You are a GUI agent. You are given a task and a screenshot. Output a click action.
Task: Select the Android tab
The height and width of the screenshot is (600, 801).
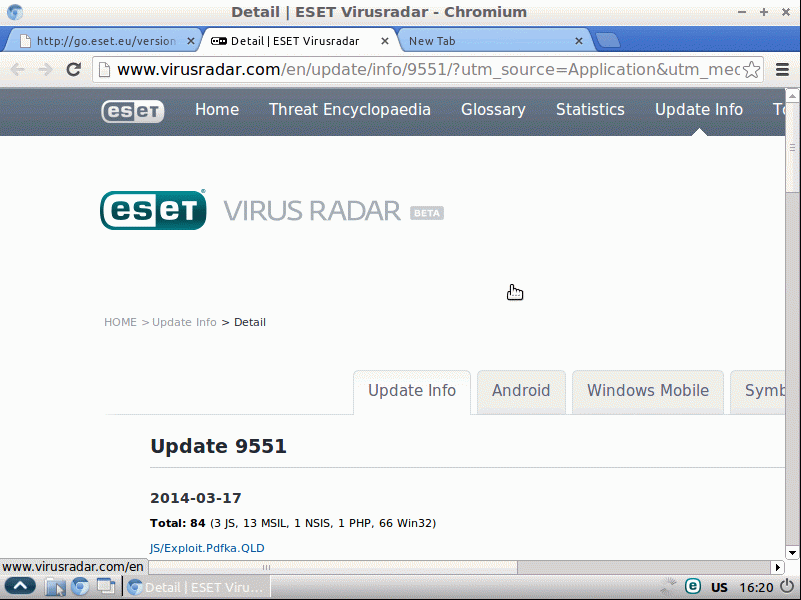click(521, 391)
